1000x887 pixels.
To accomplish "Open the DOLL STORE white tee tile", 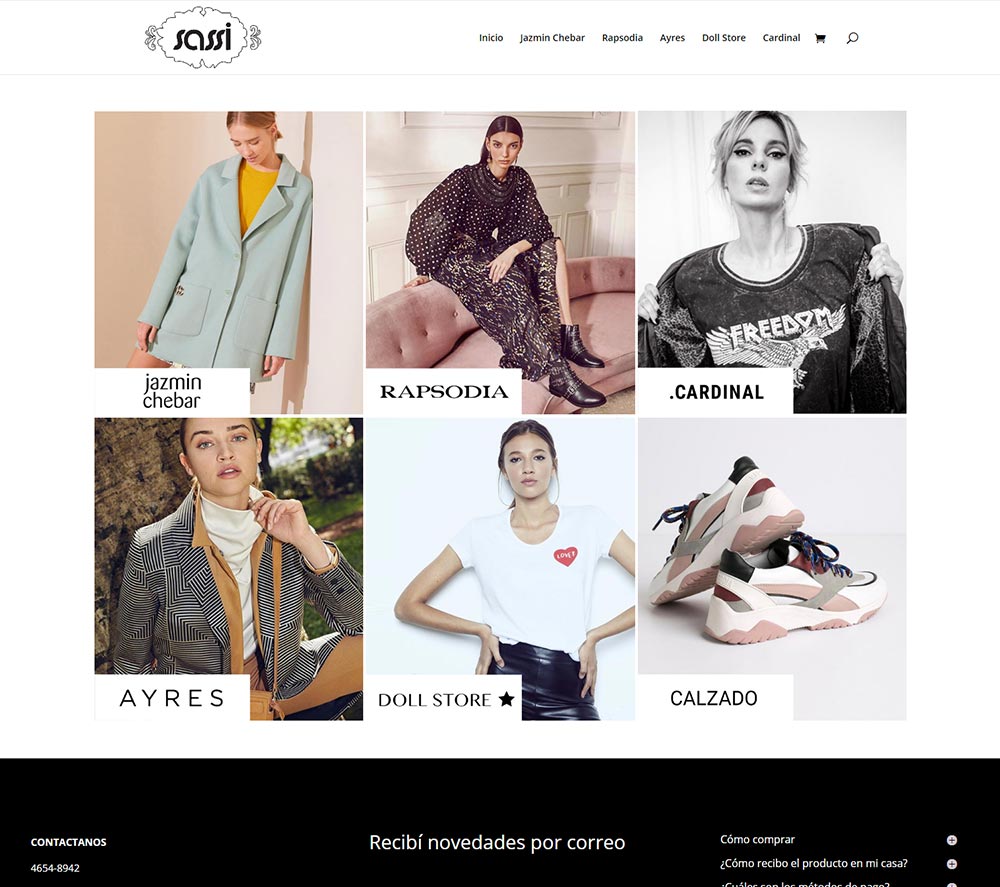I will (x=500, y=569).
